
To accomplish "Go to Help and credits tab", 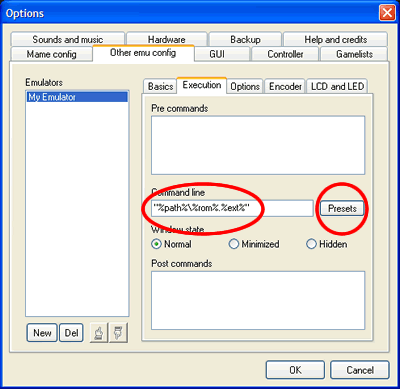I will (x=336, y=39).
